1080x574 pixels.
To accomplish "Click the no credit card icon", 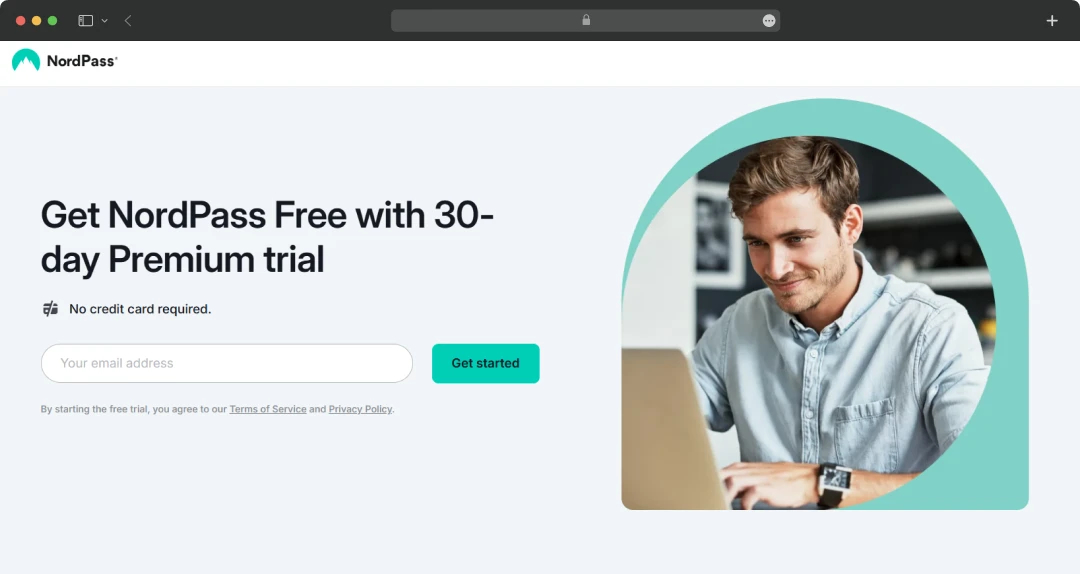I will (50, 309).
